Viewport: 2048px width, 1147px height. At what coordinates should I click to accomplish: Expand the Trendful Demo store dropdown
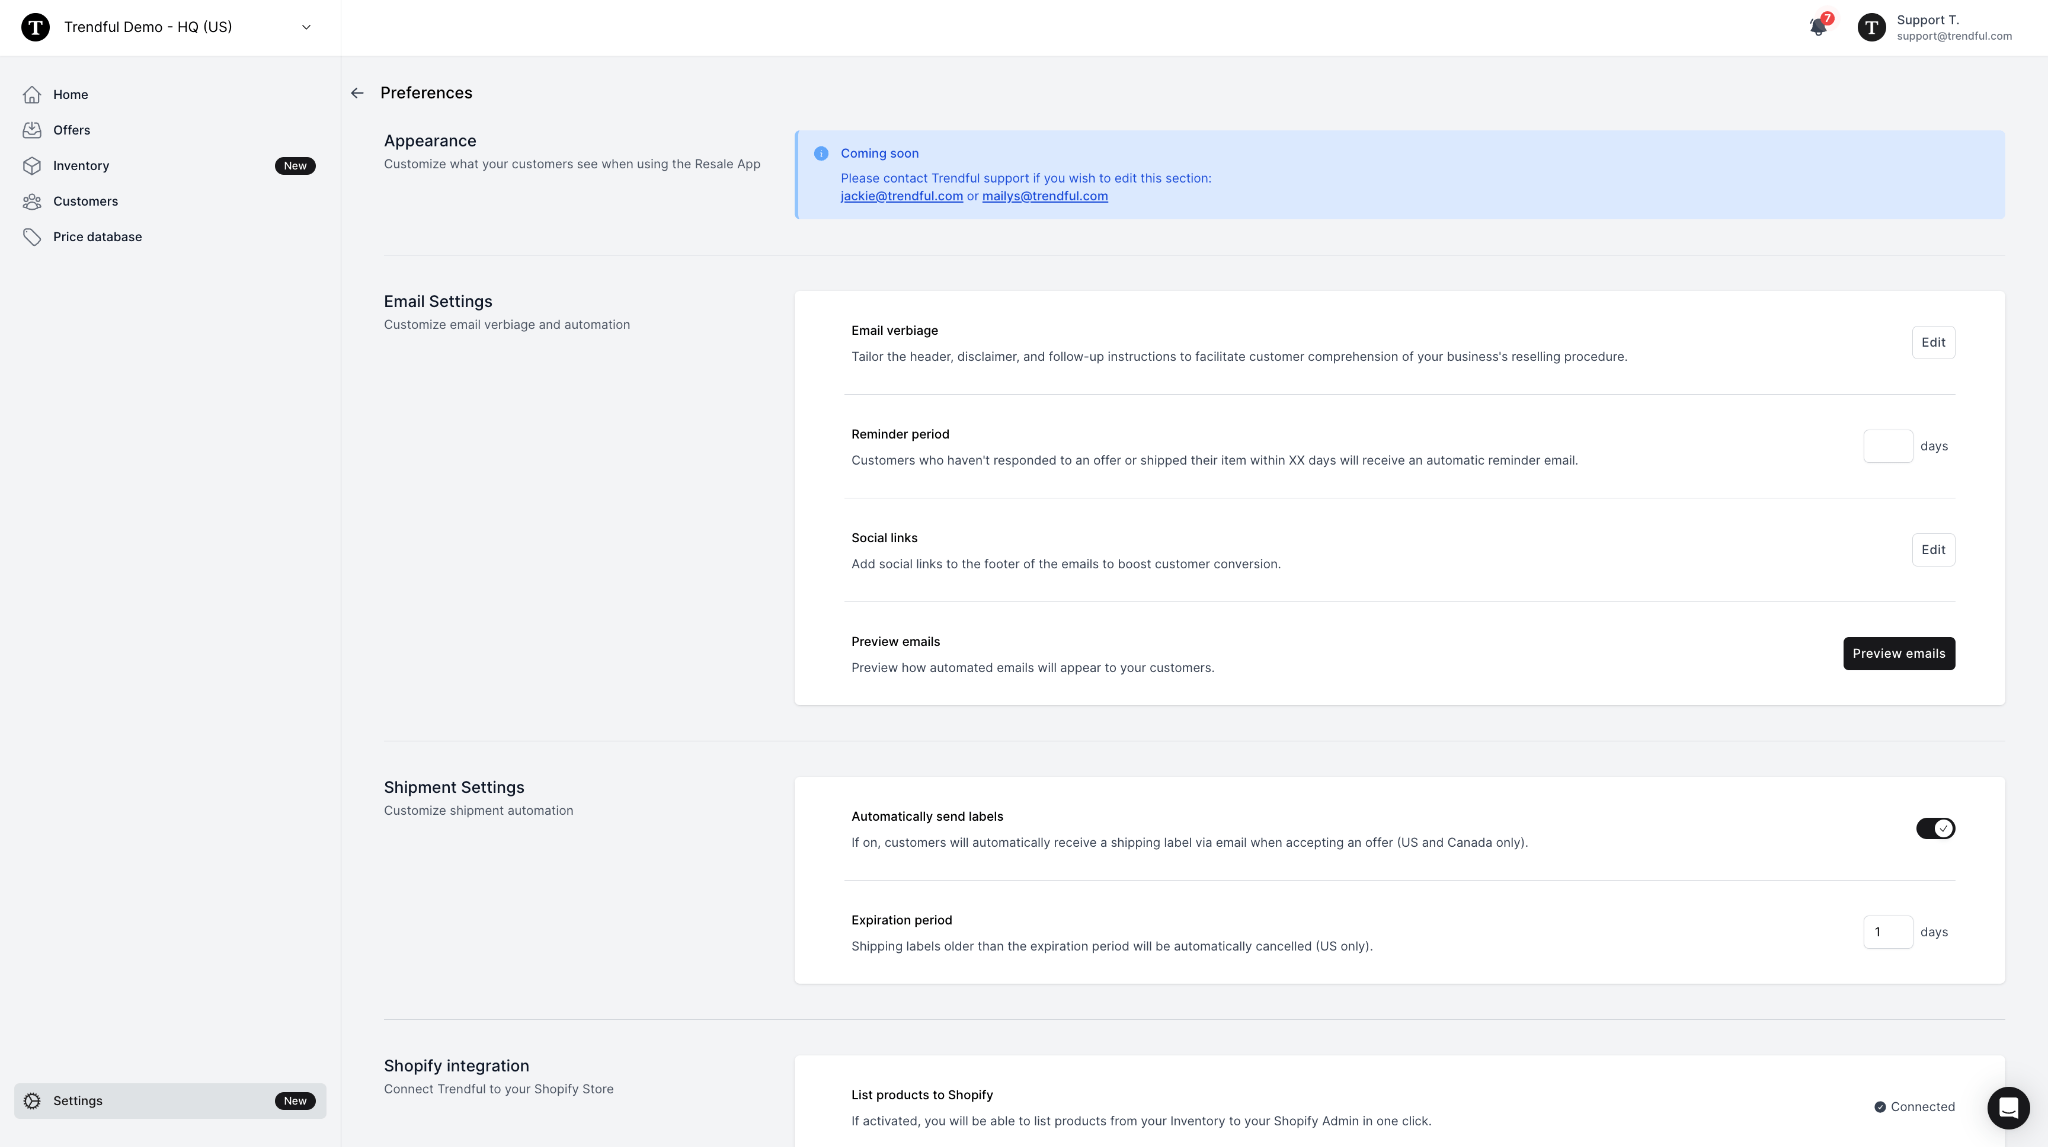tap(306, 27)
